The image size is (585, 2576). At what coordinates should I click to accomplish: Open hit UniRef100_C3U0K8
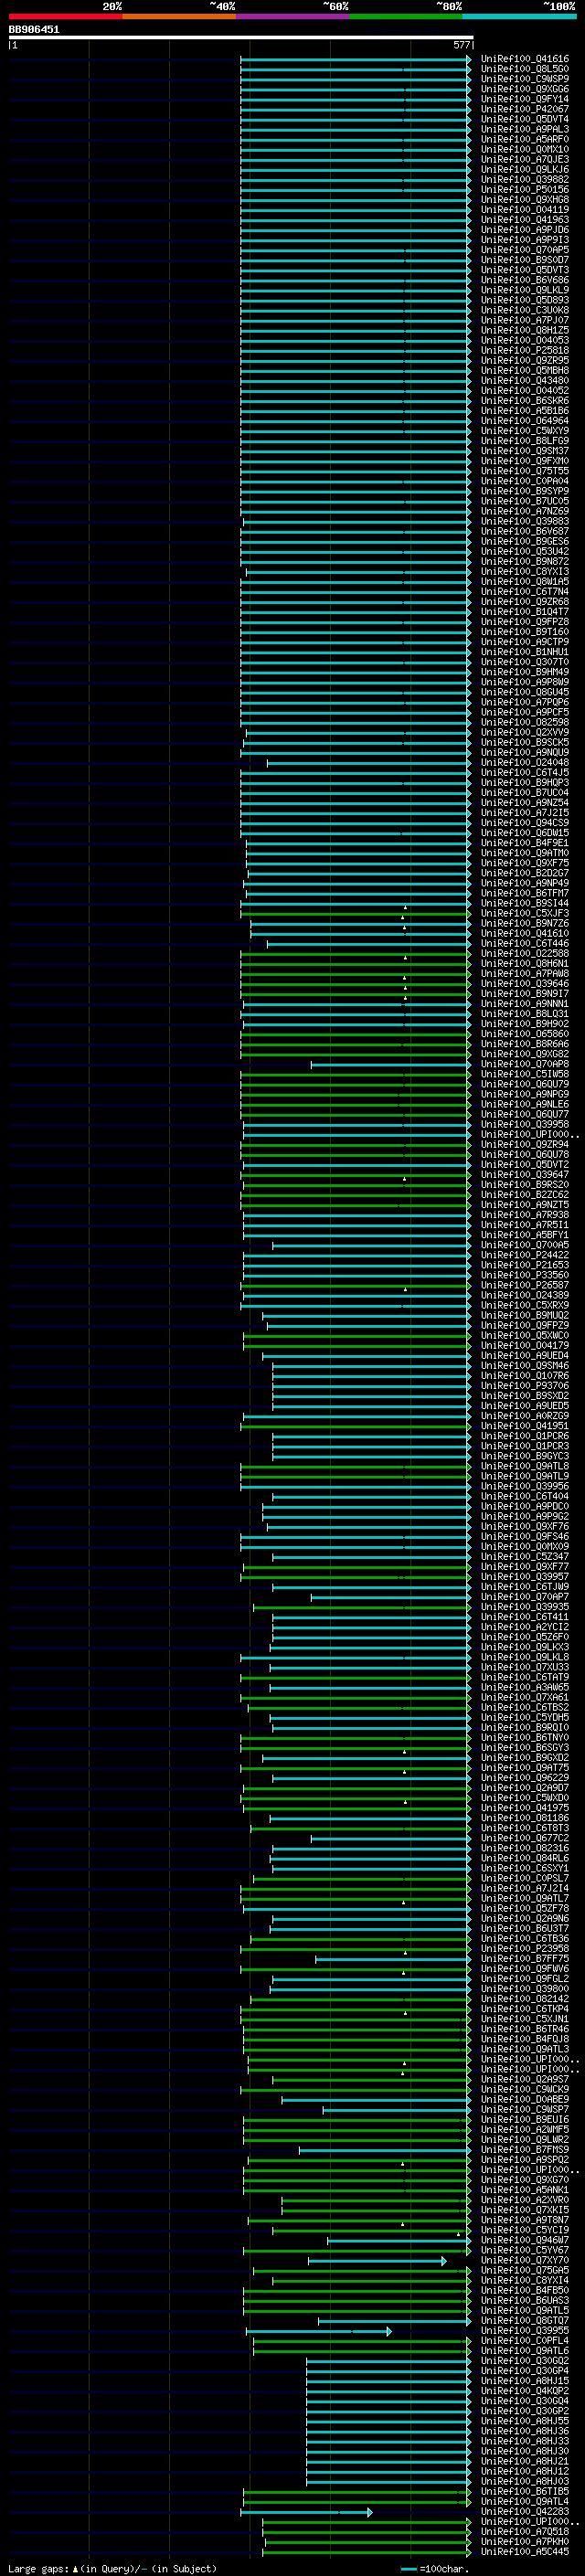click(525, 310)
